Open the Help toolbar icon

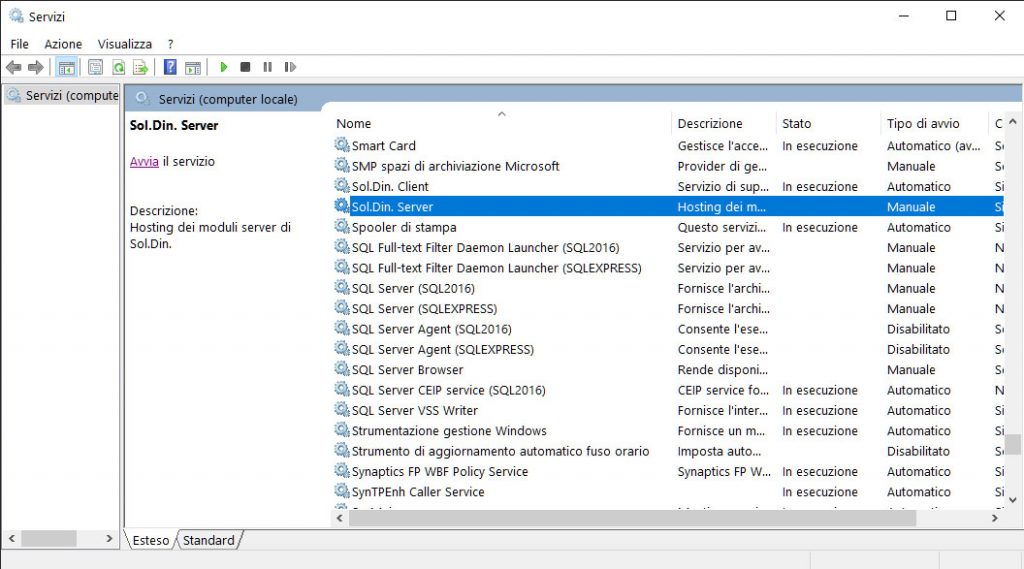coord(170,67)
